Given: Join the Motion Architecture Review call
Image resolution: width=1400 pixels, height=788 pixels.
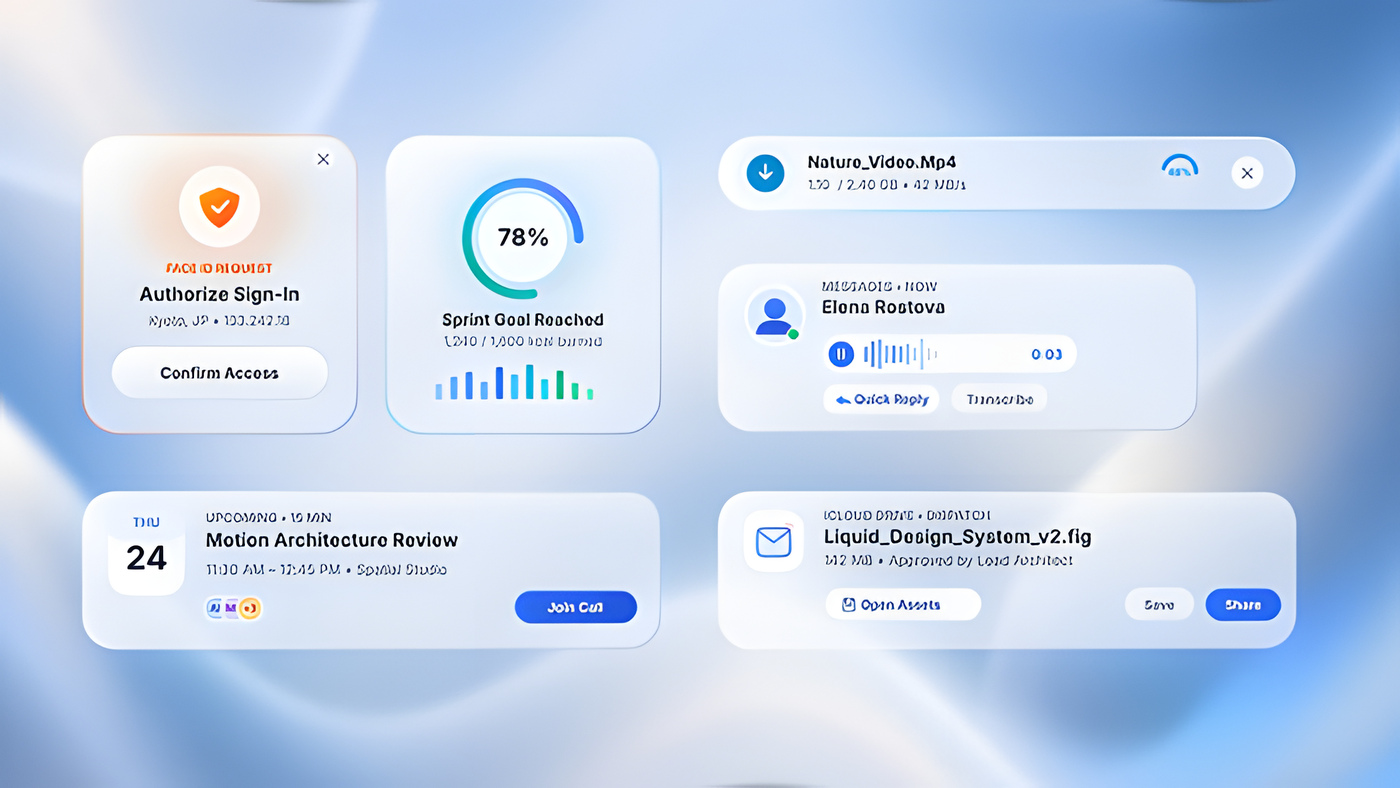Looking at the screenshot, I should [576, 607].
